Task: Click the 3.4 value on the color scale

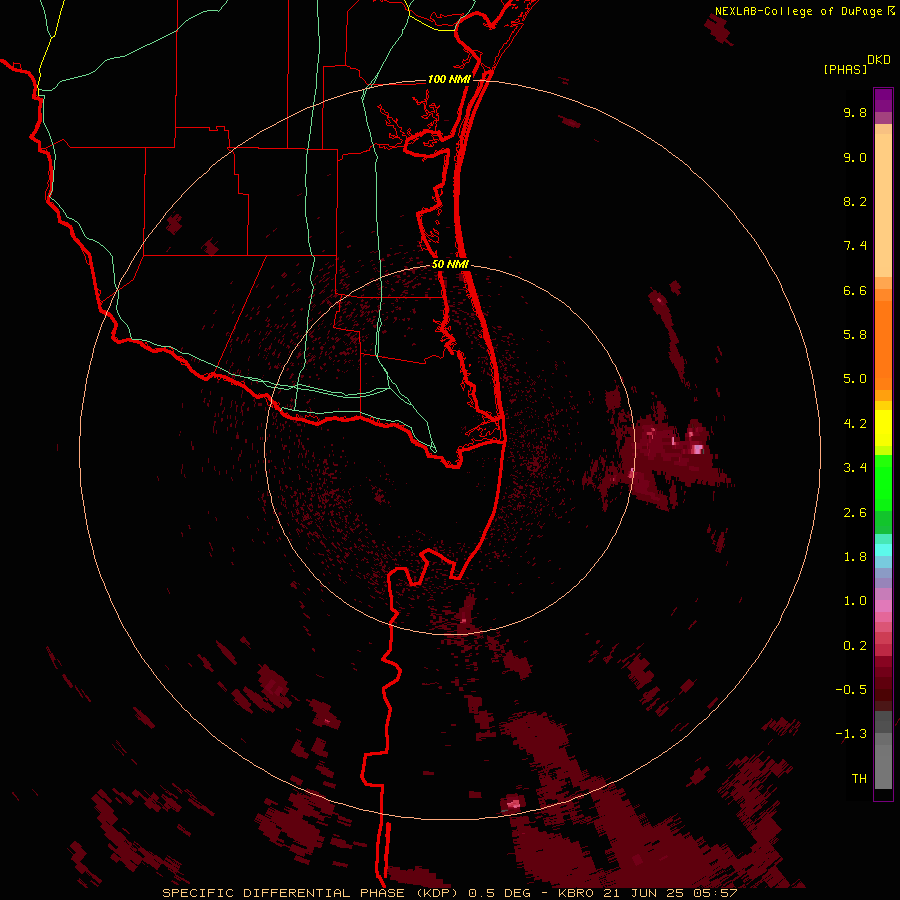Action: (855, 468)
